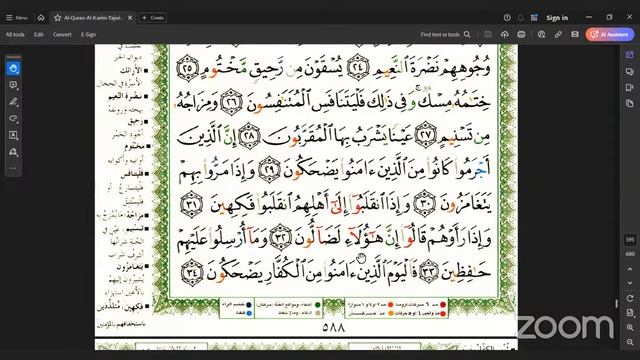This screenshot has height=360, width=640.
Task: Select the stamp/signature tool
Action: tap(13, 152)
